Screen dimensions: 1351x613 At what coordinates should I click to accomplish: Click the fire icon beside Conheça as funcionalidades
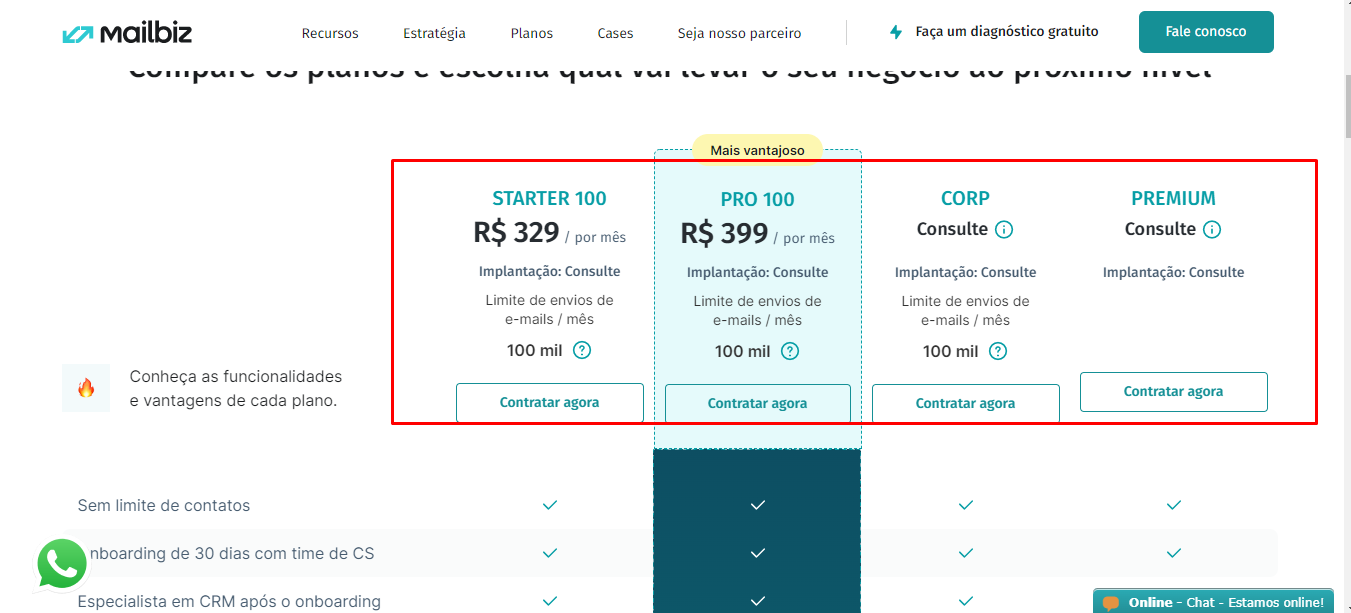[x=86, y=388]
